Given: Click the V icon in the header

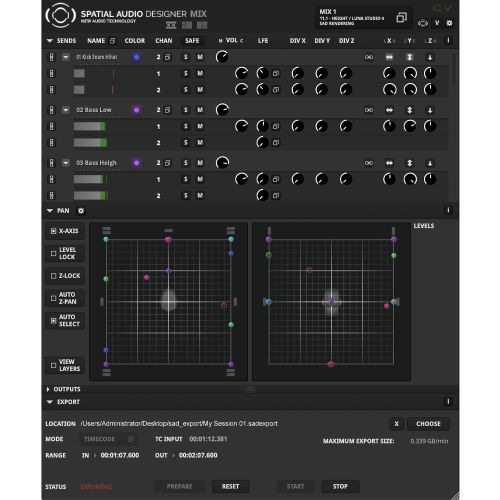Looking at the screenshot, I should [x=437, y=23].
